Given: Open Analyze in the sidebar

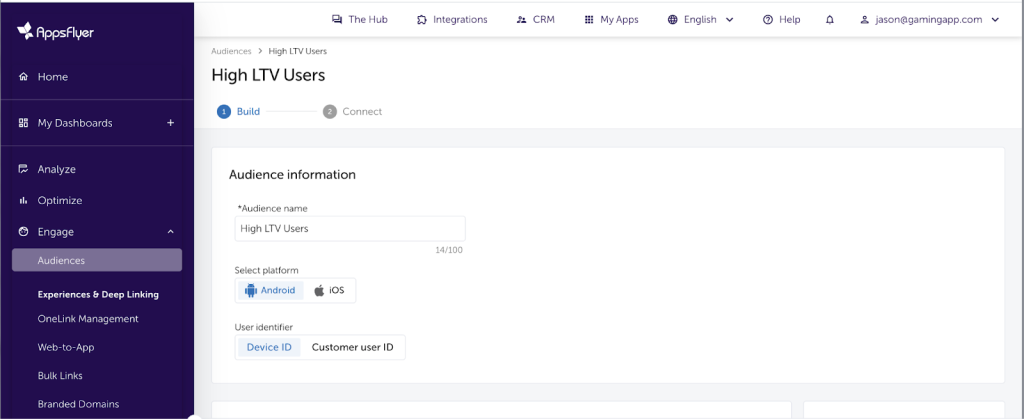Looking at the screenshot, I should point(56,169).
